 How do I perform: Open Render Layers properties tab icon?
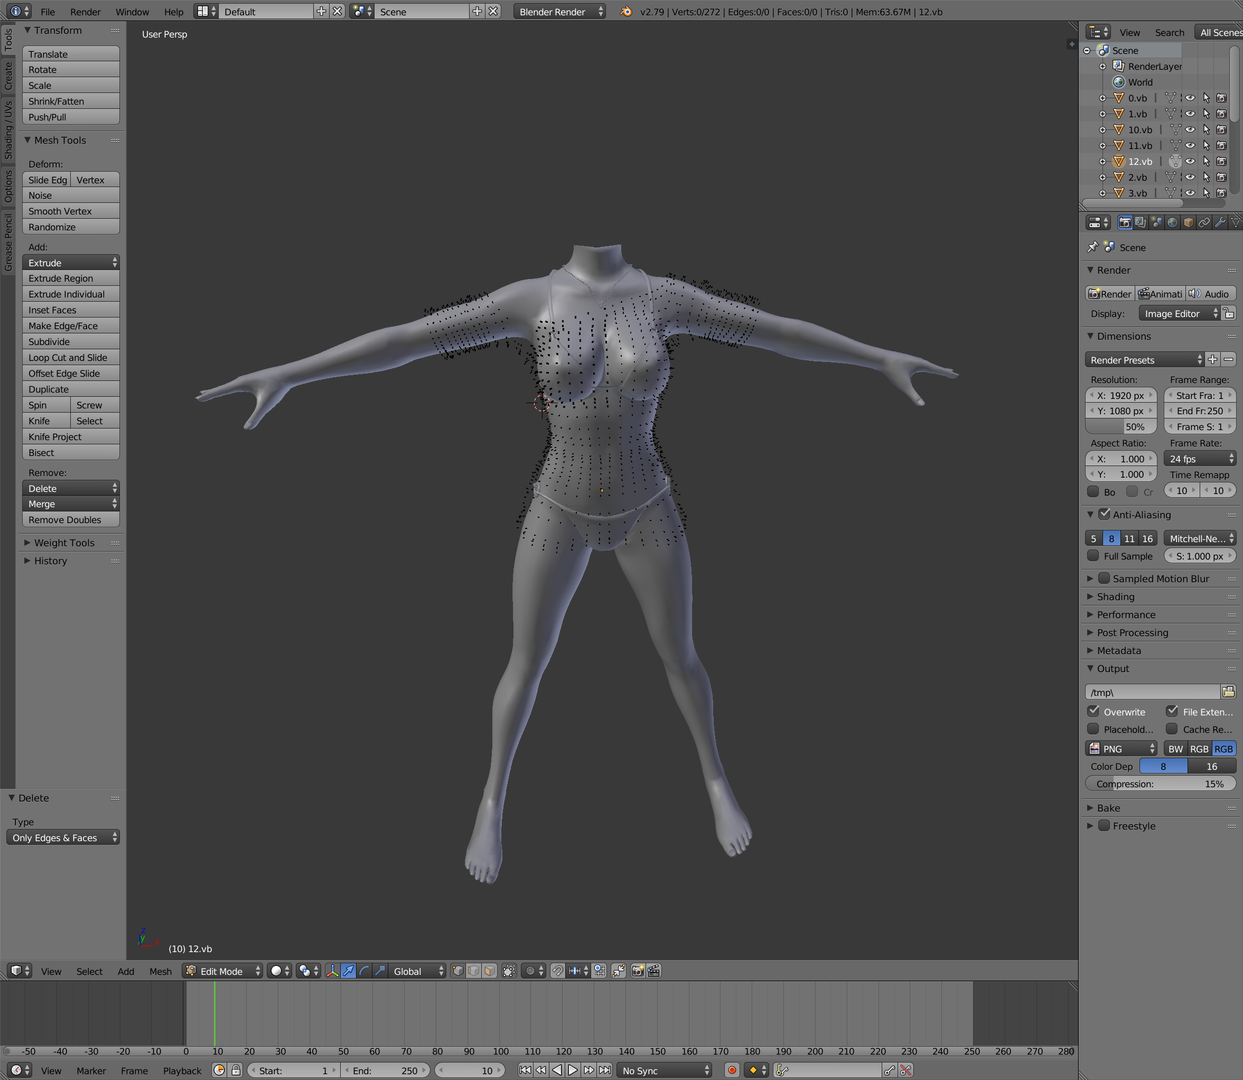(x=1140, y=222)
